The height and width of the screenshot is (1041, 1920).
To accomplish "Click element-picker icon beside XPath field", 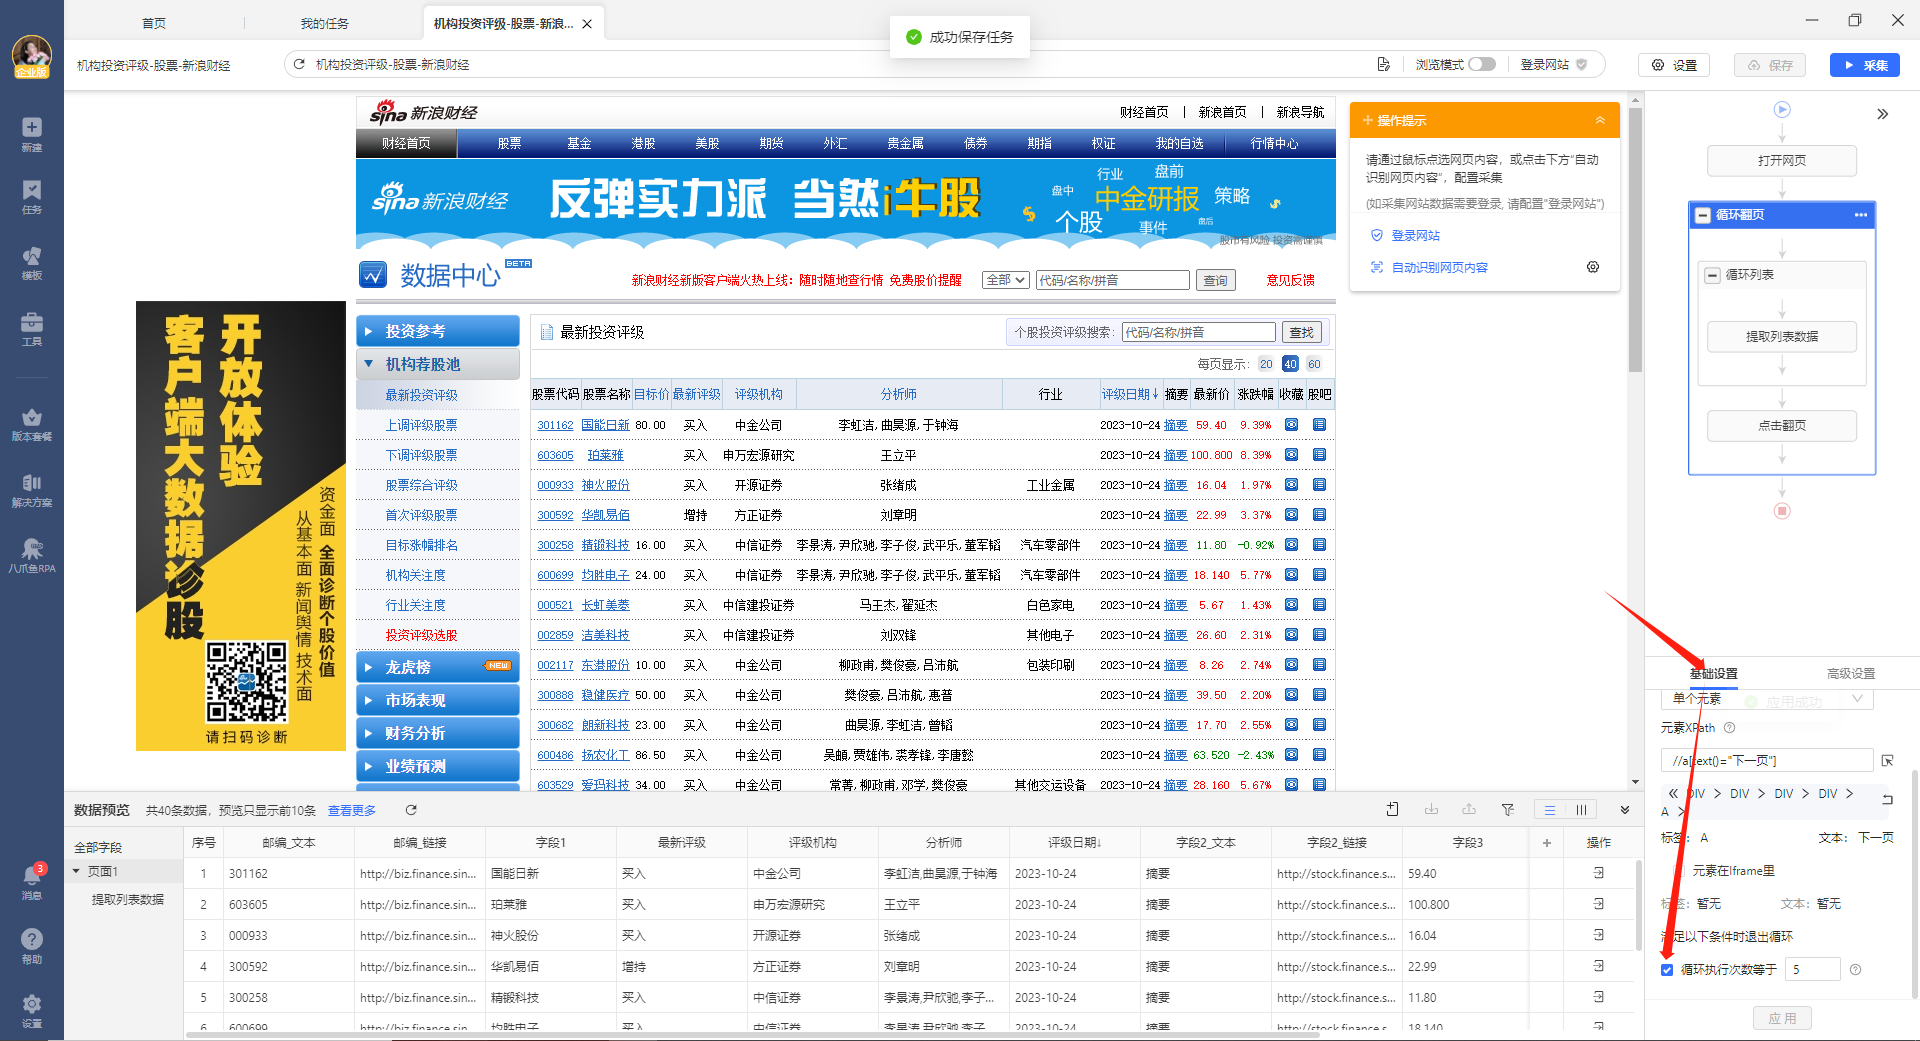I will click(x=1888, y=761).
